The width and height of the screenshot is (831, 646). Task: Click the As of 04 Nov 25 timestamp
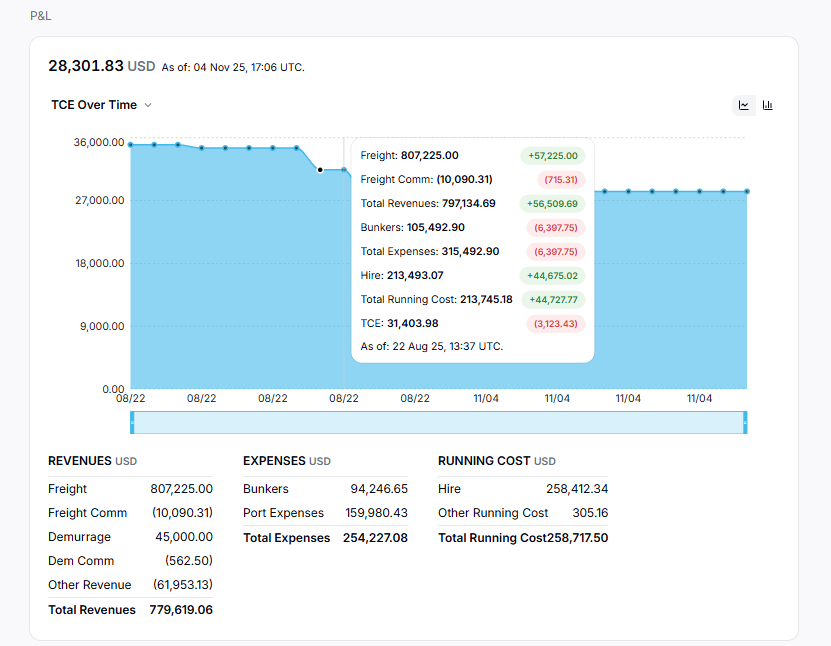233,67
